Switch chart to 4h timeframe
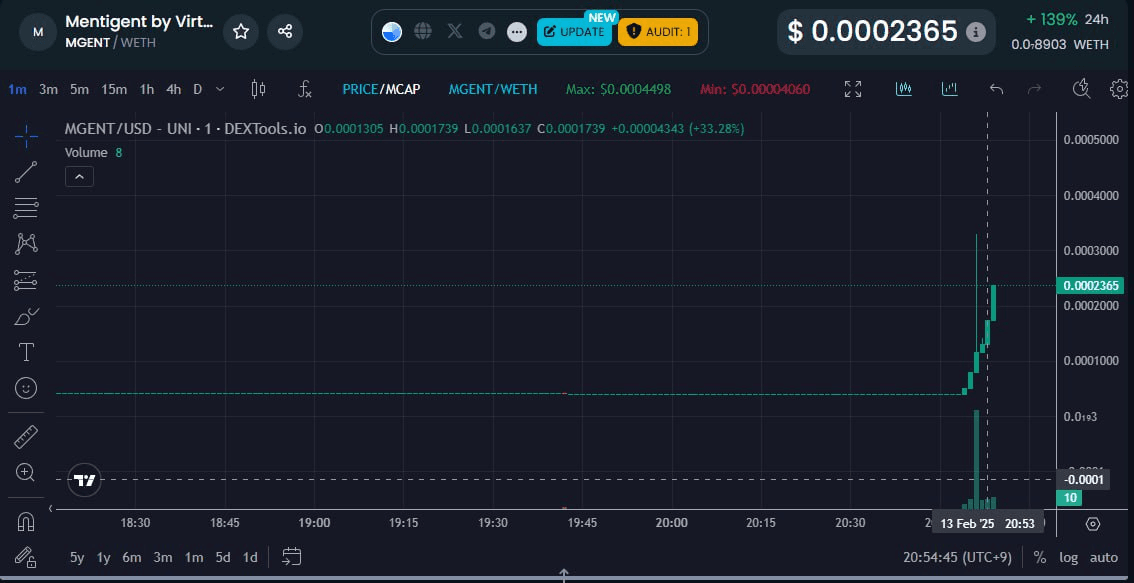 pos(174,90)
